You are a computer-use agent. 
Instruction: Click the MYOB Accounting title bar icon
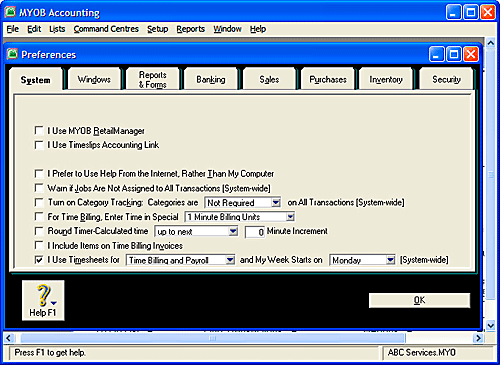pos(10,12)
